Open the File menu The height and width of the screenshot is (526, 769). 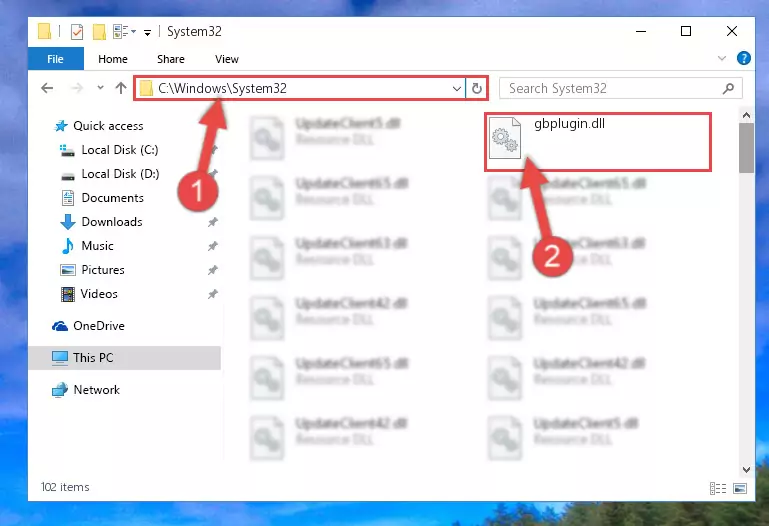[x=55, y=59]
